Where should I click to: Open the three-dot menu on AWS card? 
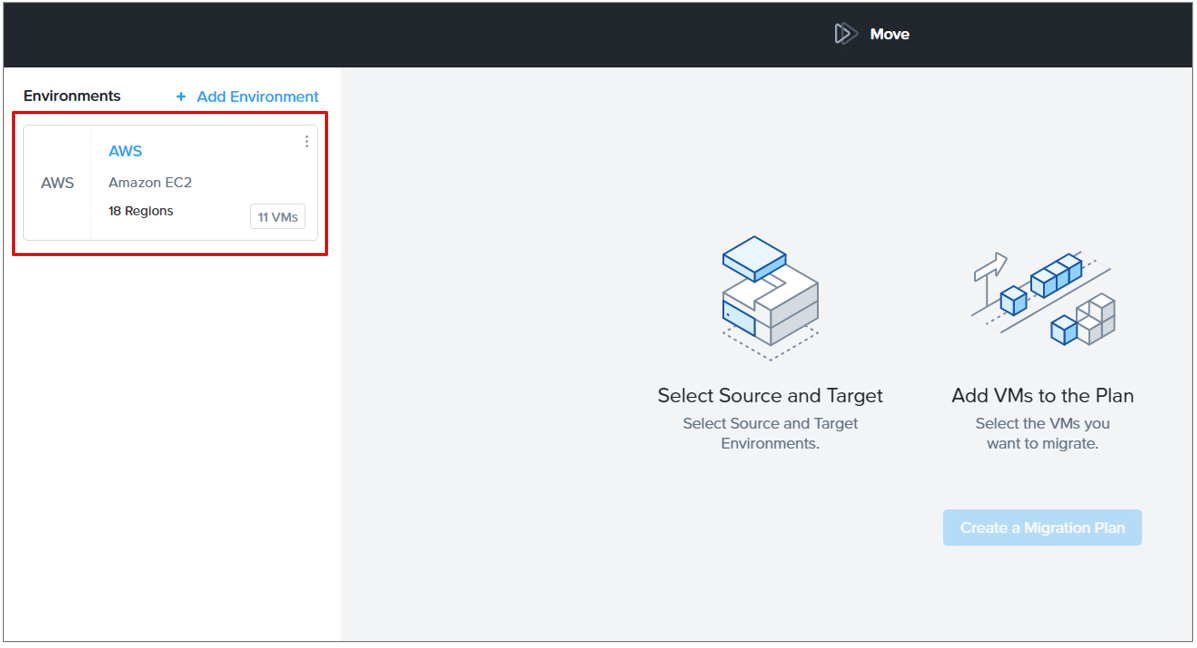tap(307, 142)
